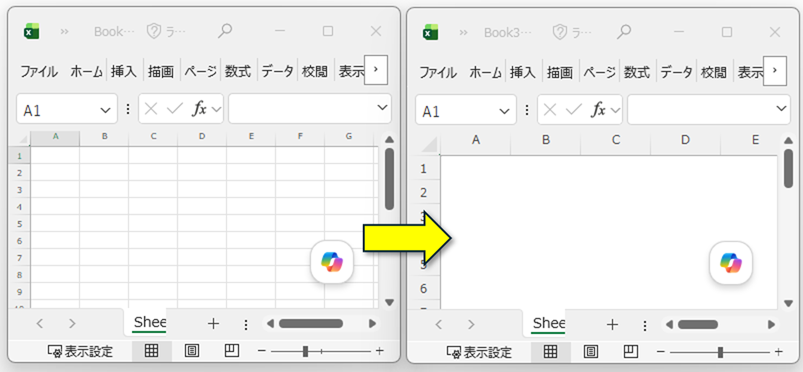This screenshot has height=372, width=803.
Task: Open function dropdown beside fx in right window
Action: (615, 109)
